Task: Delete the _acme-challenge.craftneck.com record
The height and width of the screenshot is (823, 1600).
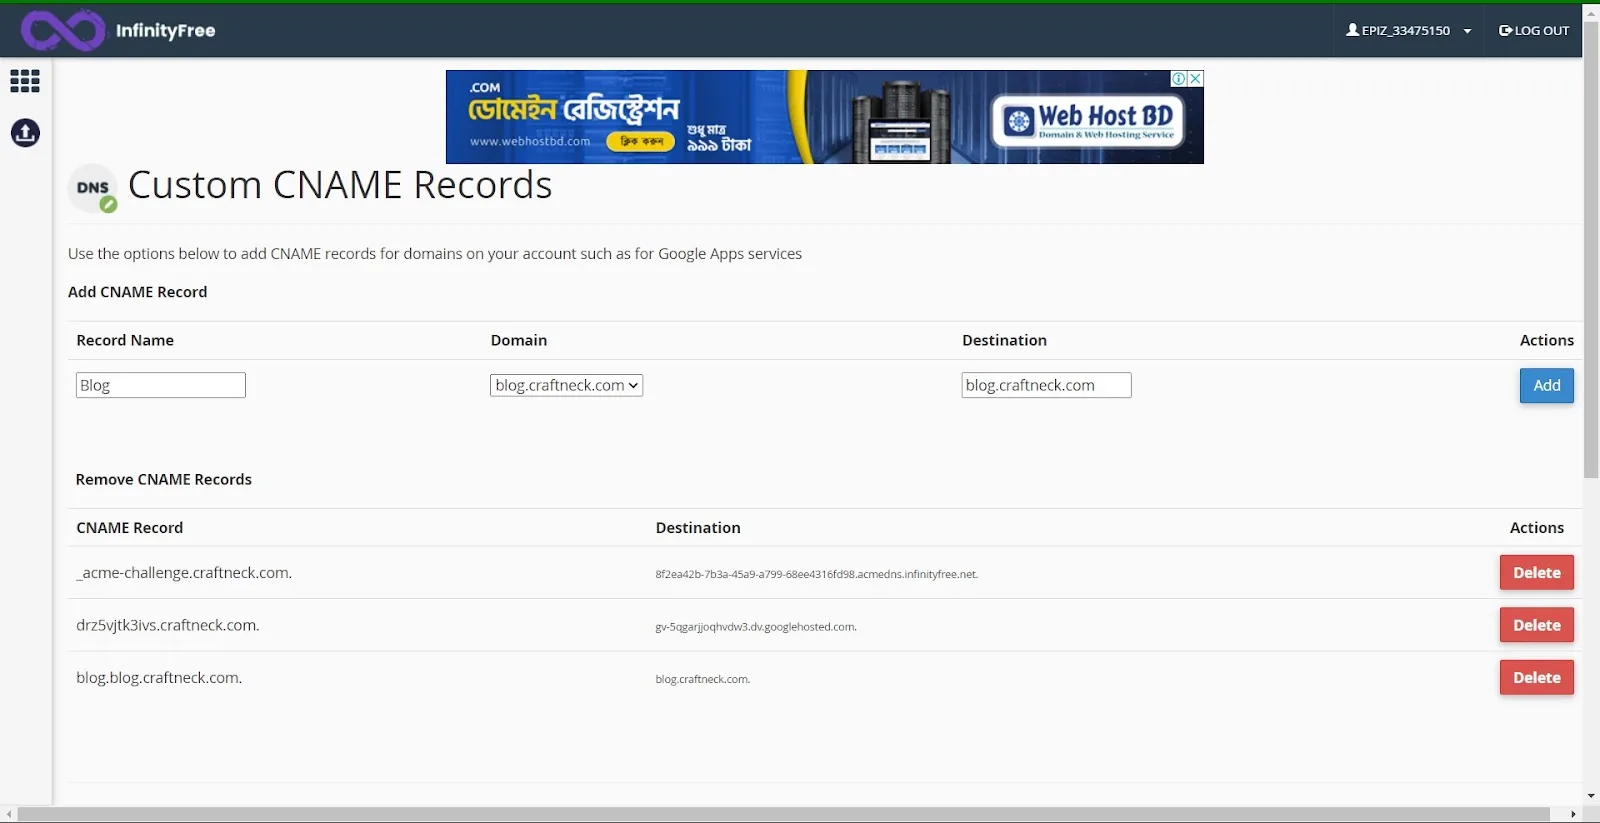Action: coord(1536,573)
